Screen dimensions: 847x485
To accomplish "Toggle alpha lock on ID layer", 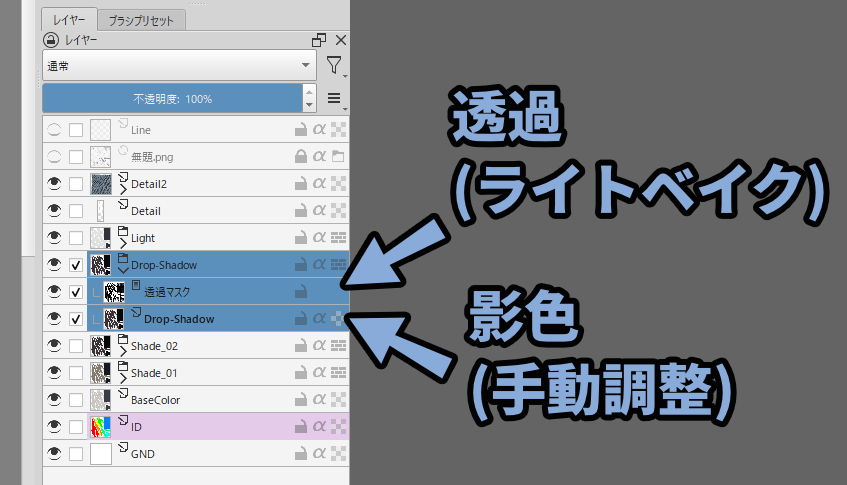I will pos(319,427).
